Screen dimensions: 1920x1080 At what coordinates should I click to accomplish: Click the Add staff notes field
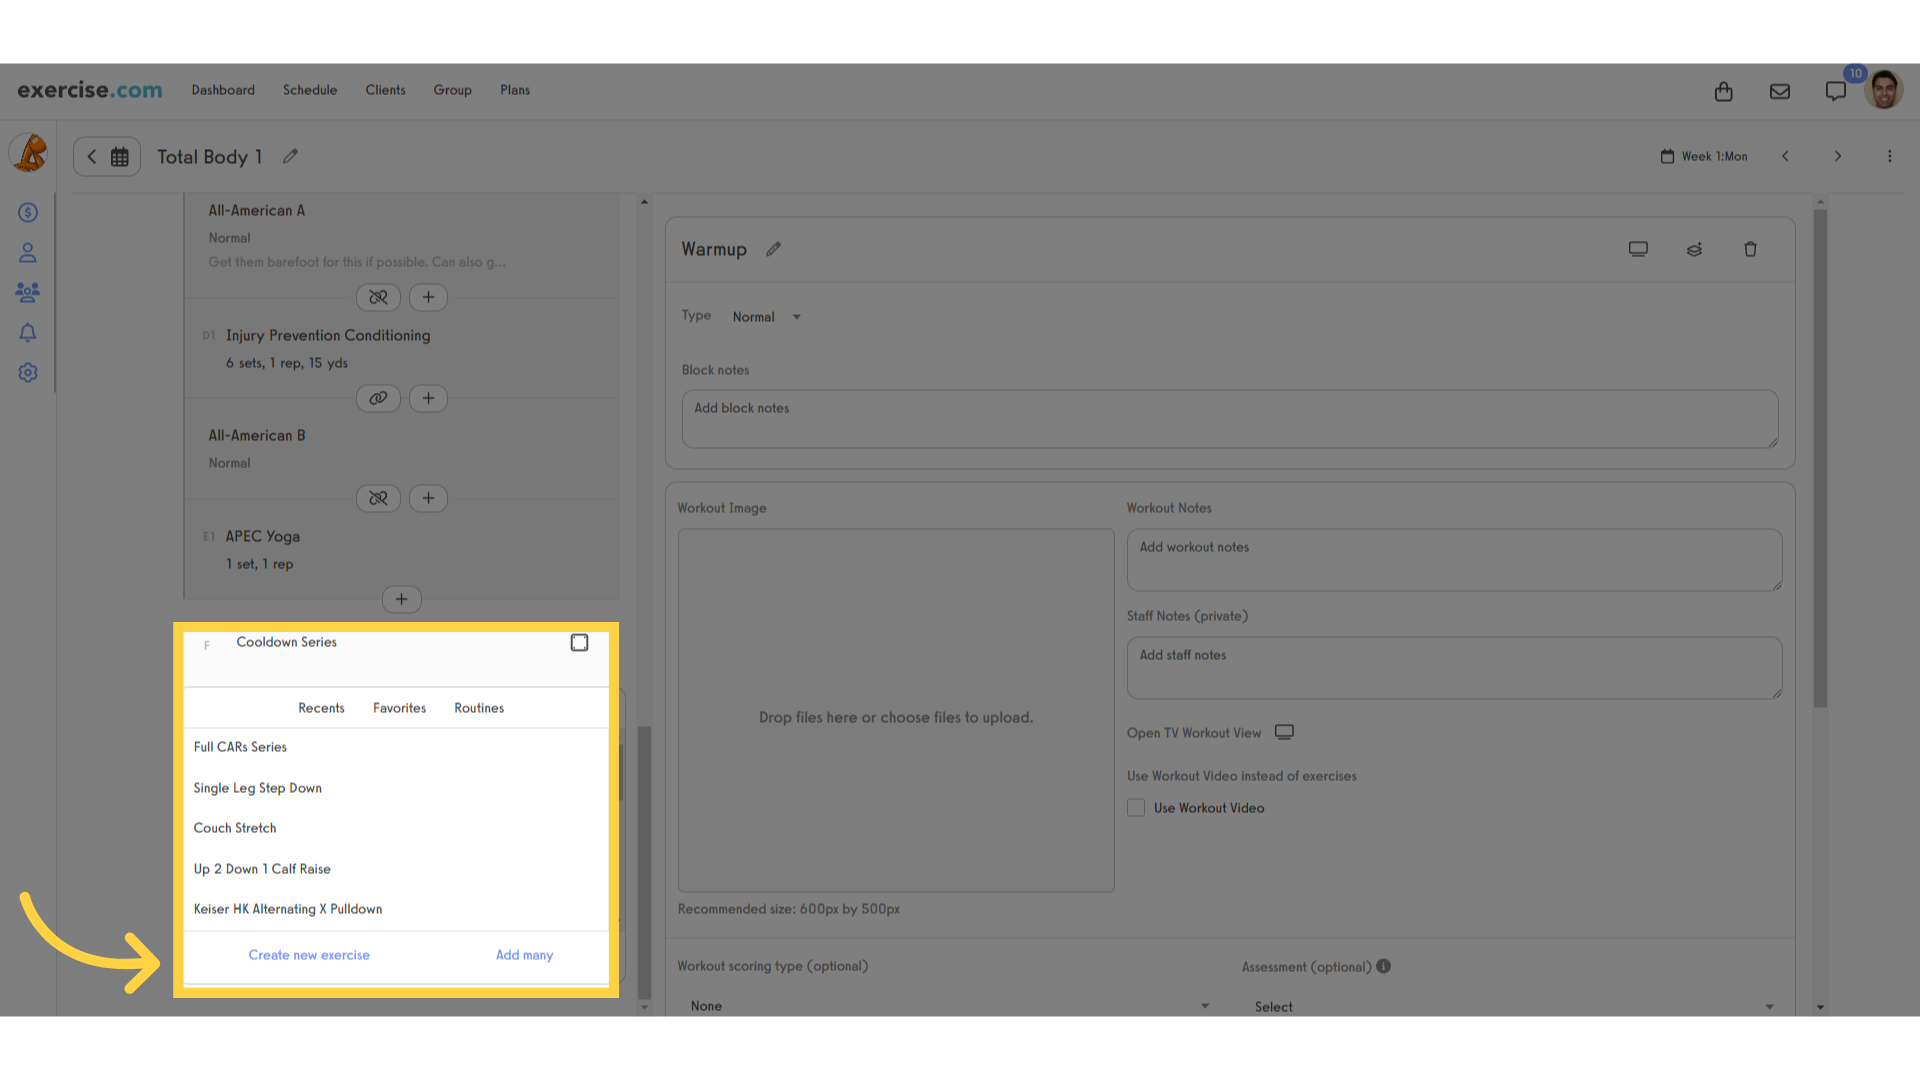1454,668
